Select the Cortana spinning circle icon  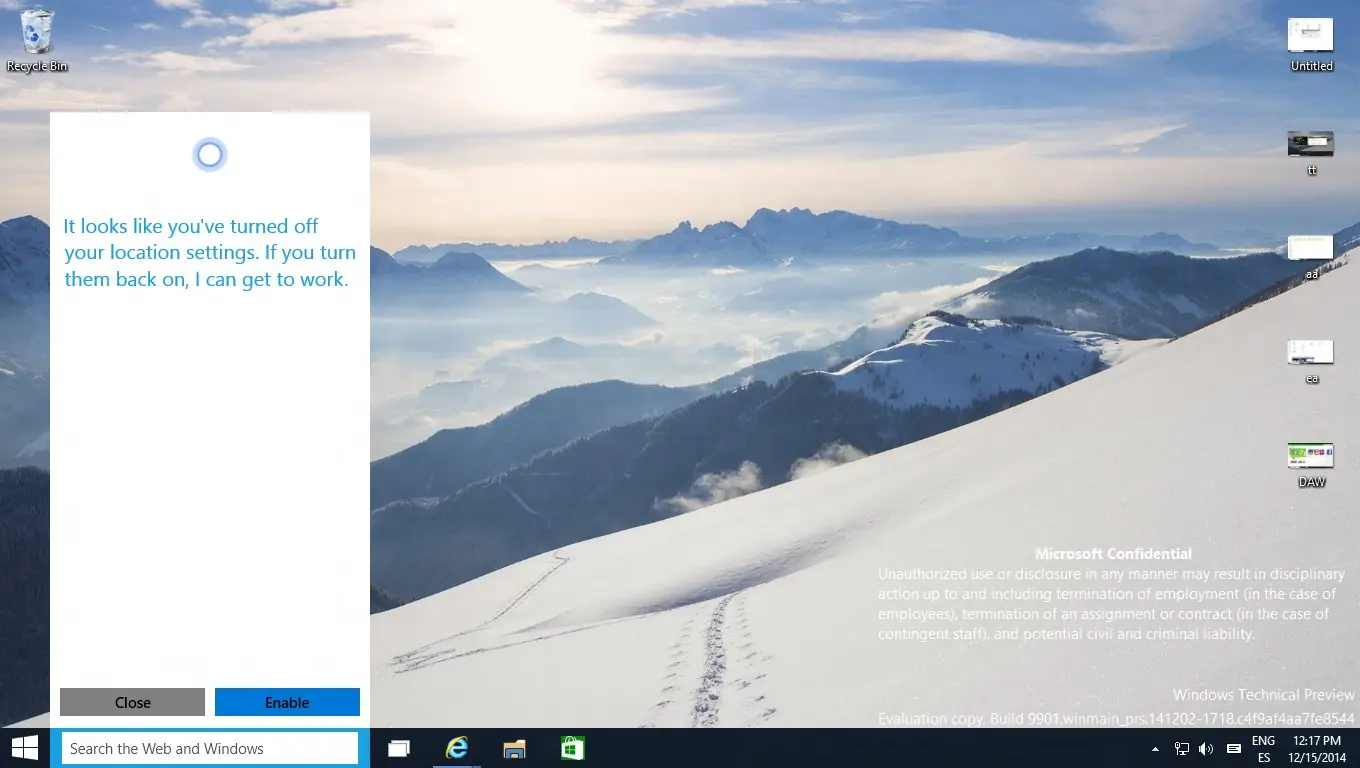pos(209,155)
